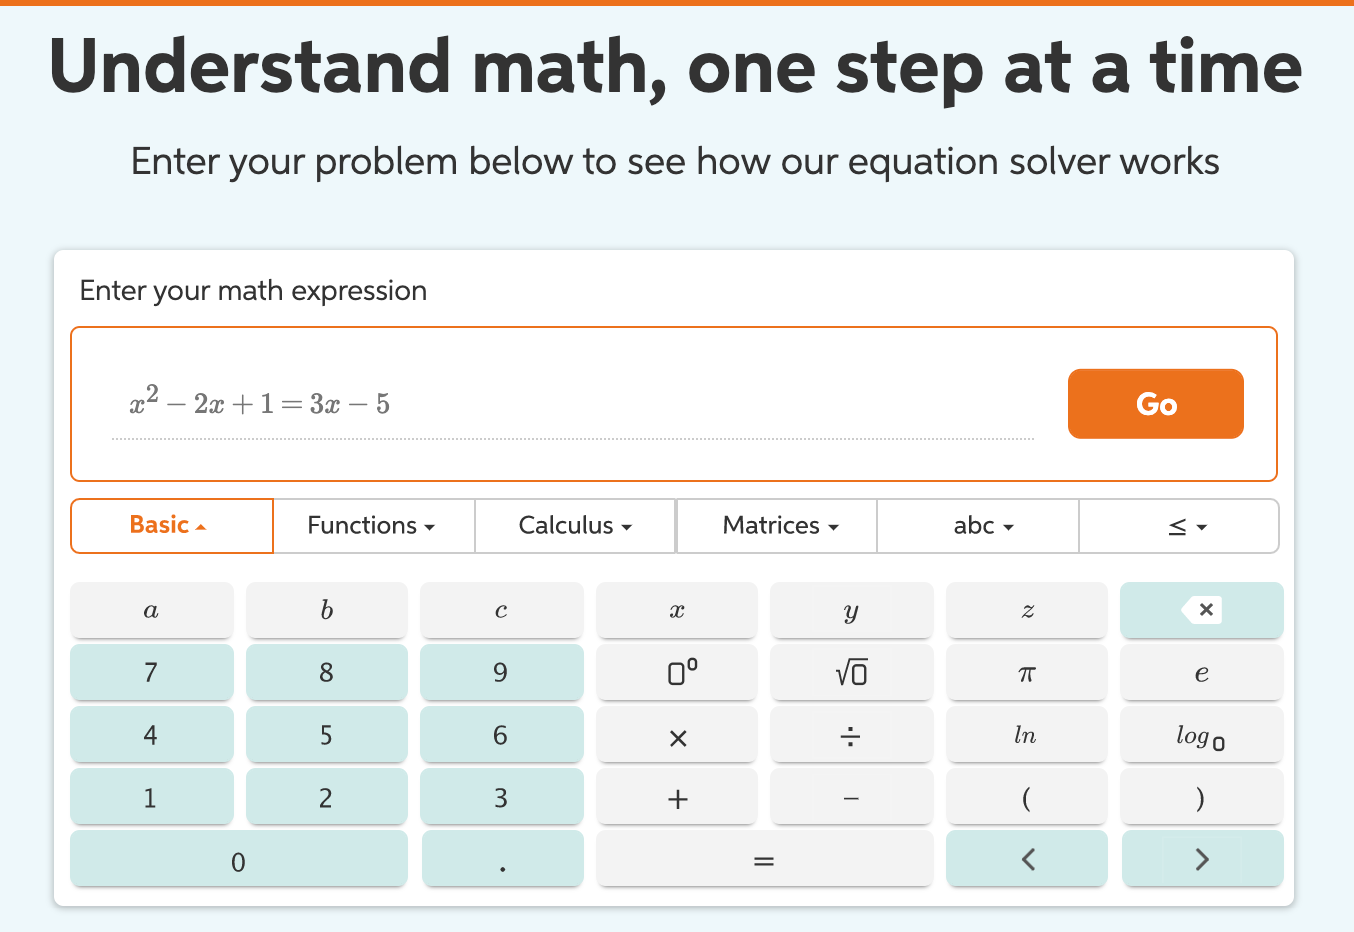Click the multiplication key
The width and height of the screenshot is (1354, 932).
point(676,735)
